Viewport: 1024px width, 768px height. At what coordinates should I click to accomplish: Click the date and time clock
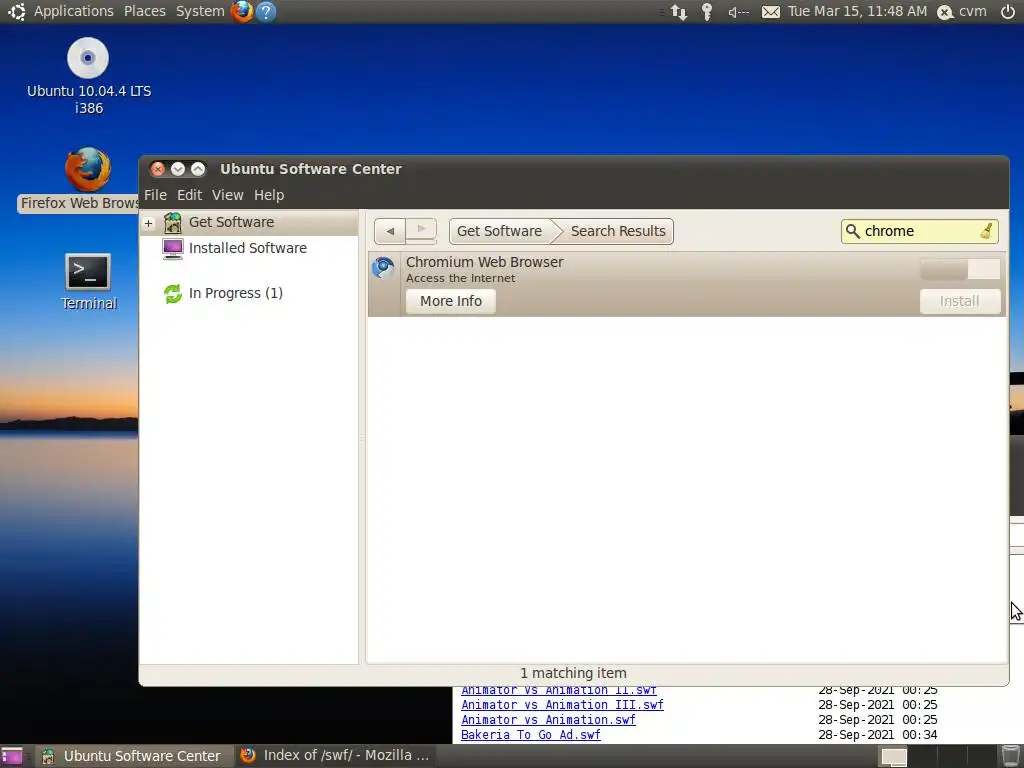857,12
